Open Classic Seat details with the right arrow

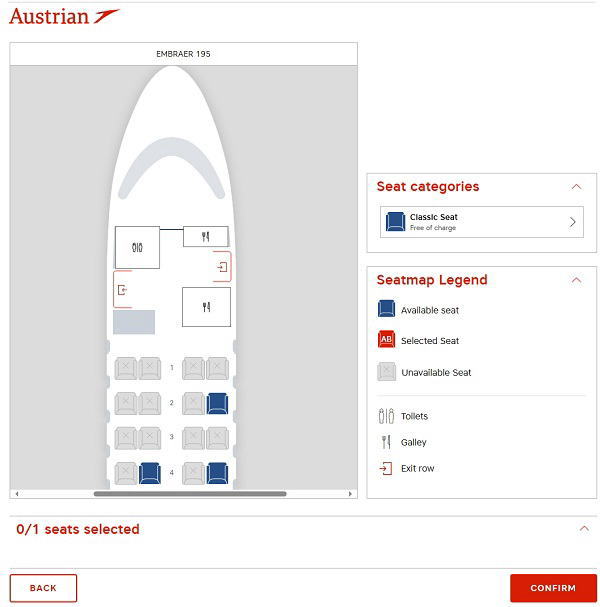point(573,222)
